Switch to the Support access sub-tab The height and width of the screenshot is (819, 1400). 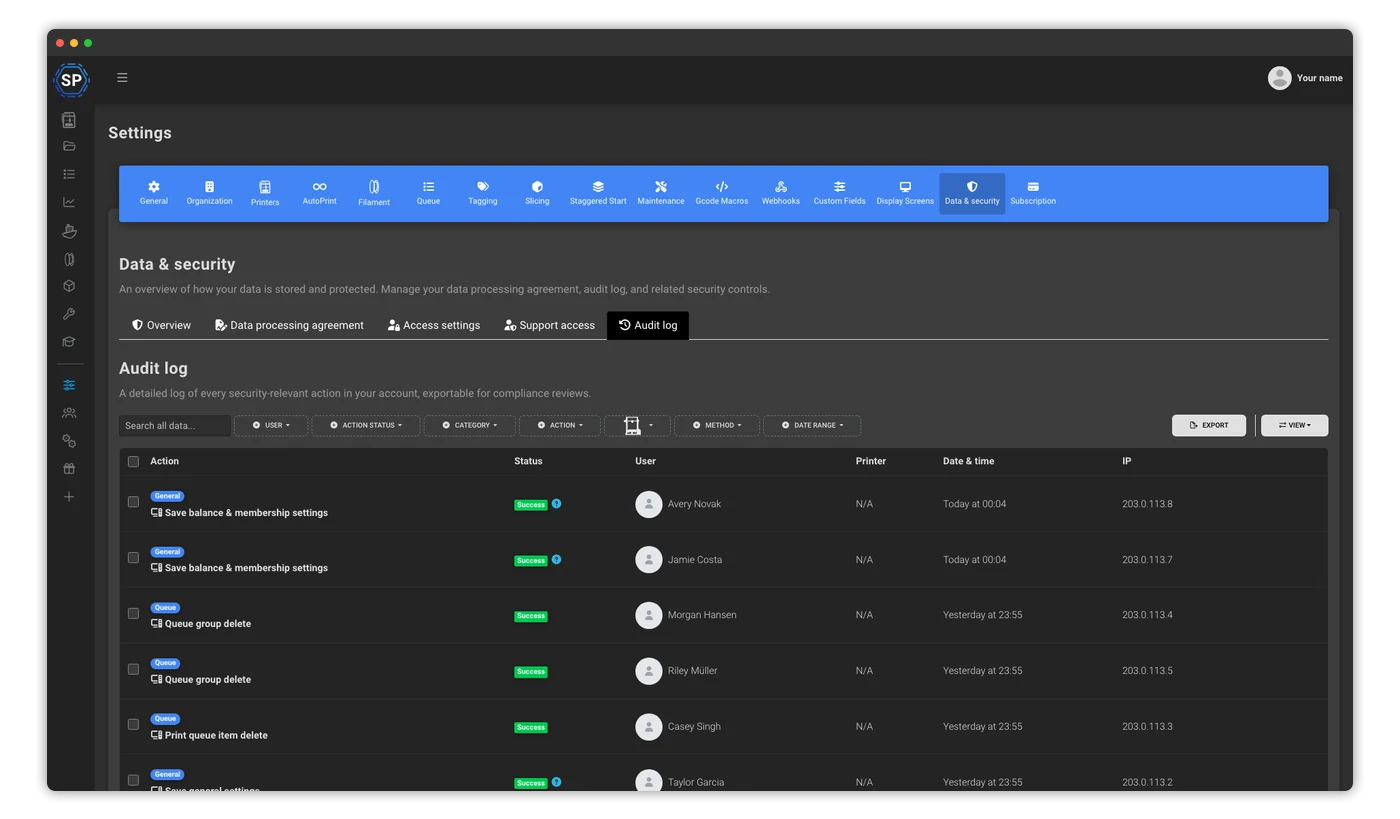[x=550, y=325]
